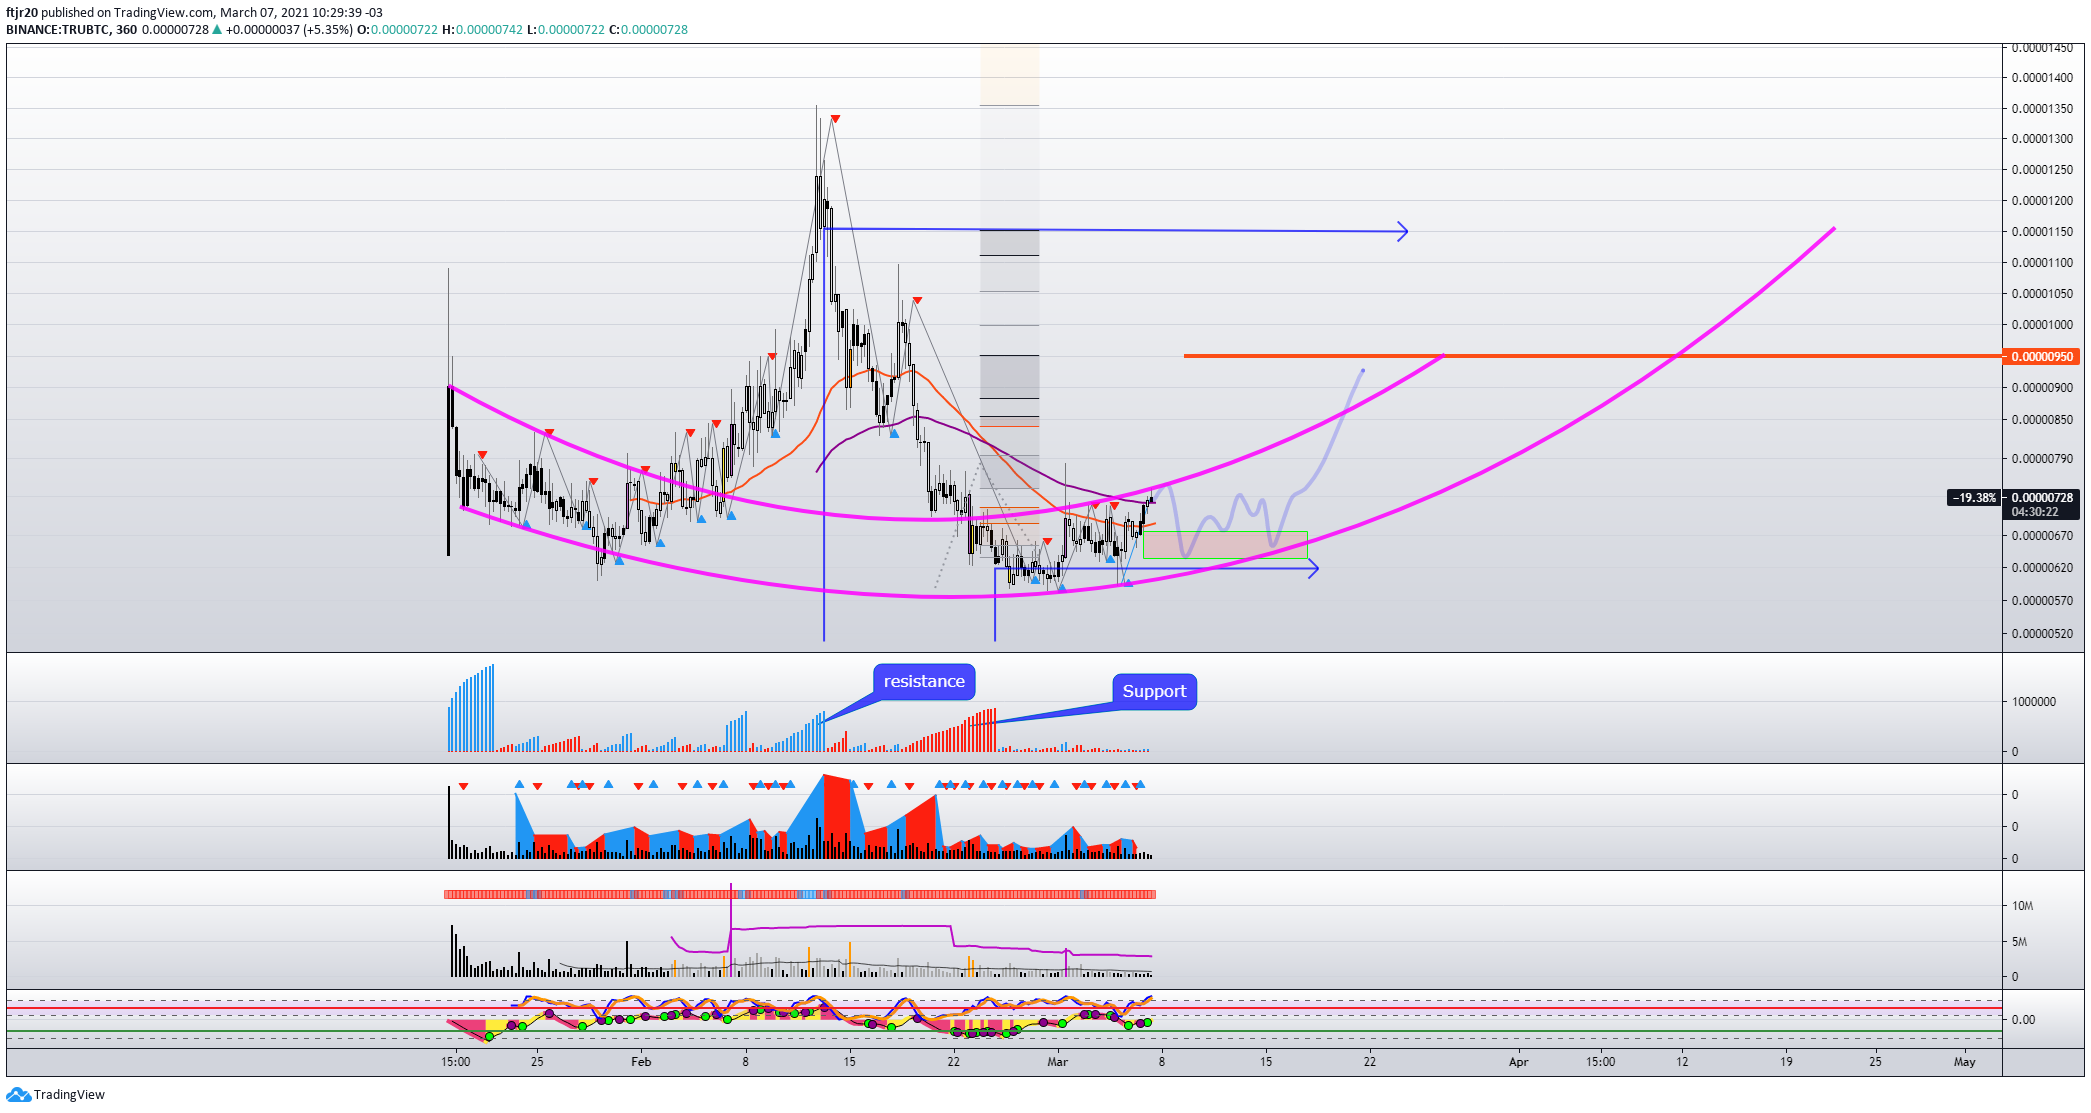Click the arrowhead of the upper blue horizontal arrow
The image size is (2091, 1113).
tap(1402, 231)
